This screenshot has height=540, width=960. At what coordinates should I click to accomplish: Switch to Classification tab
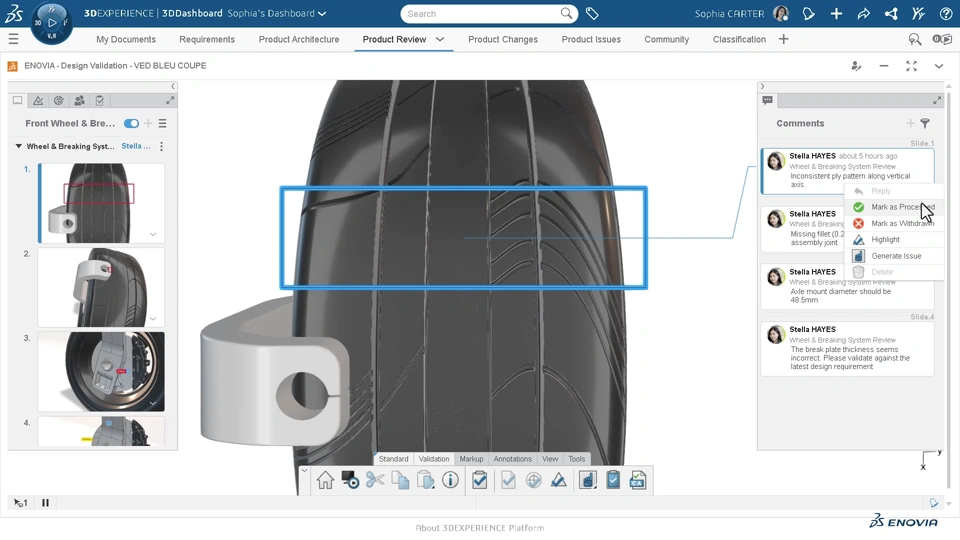pos(739,39)
